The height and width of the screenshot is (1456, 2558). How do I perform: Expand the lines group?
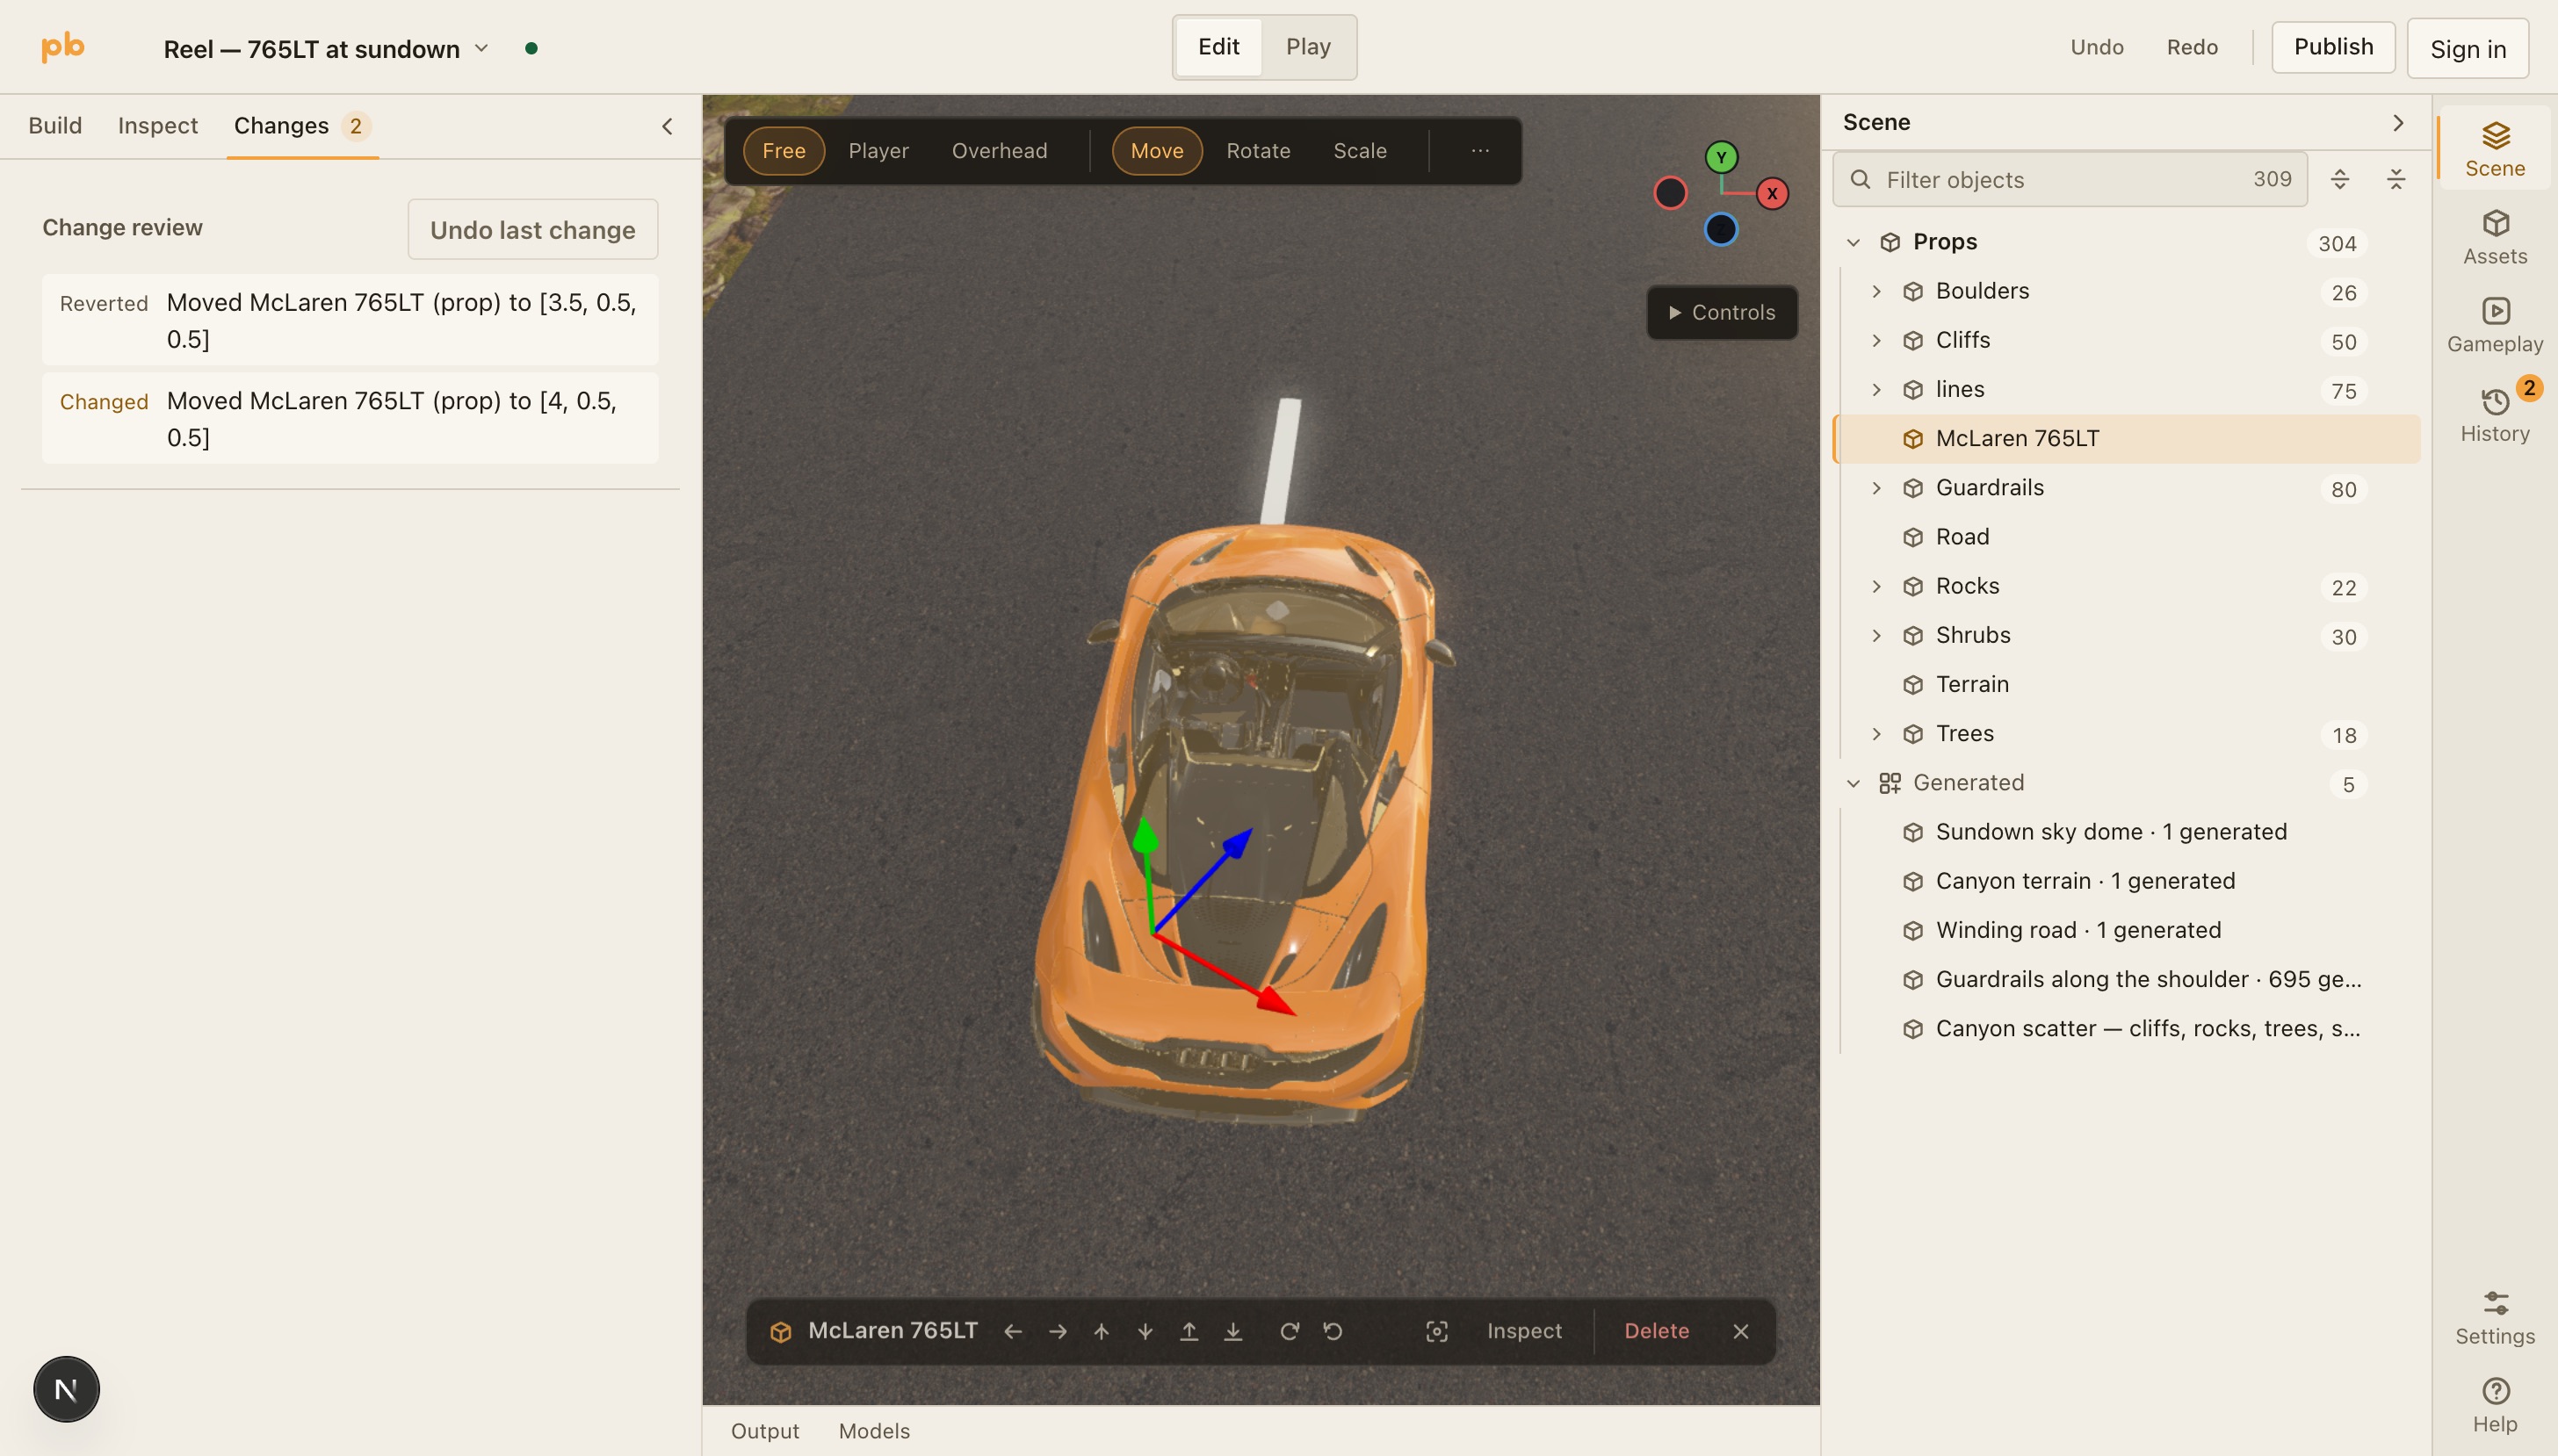coord(1876,389)
